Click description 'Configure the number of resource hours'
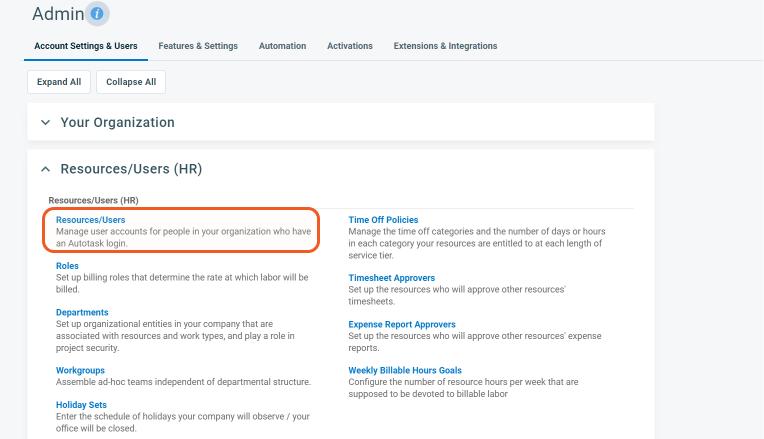This screenshot has width=764, height=439. coord(463,388)
